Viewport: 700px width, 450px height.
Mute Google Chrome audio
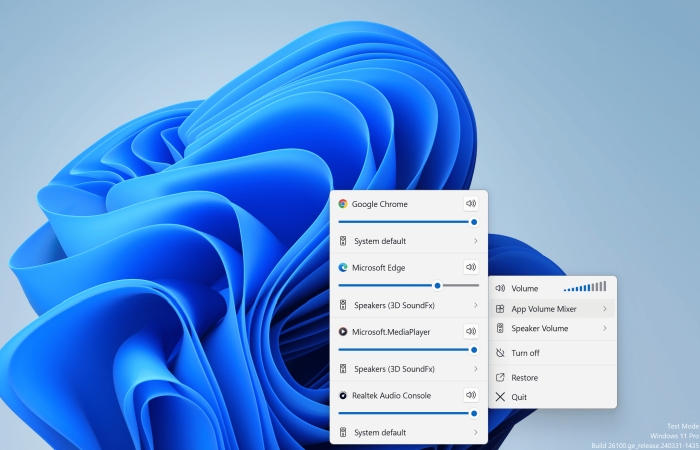point(471,204)
